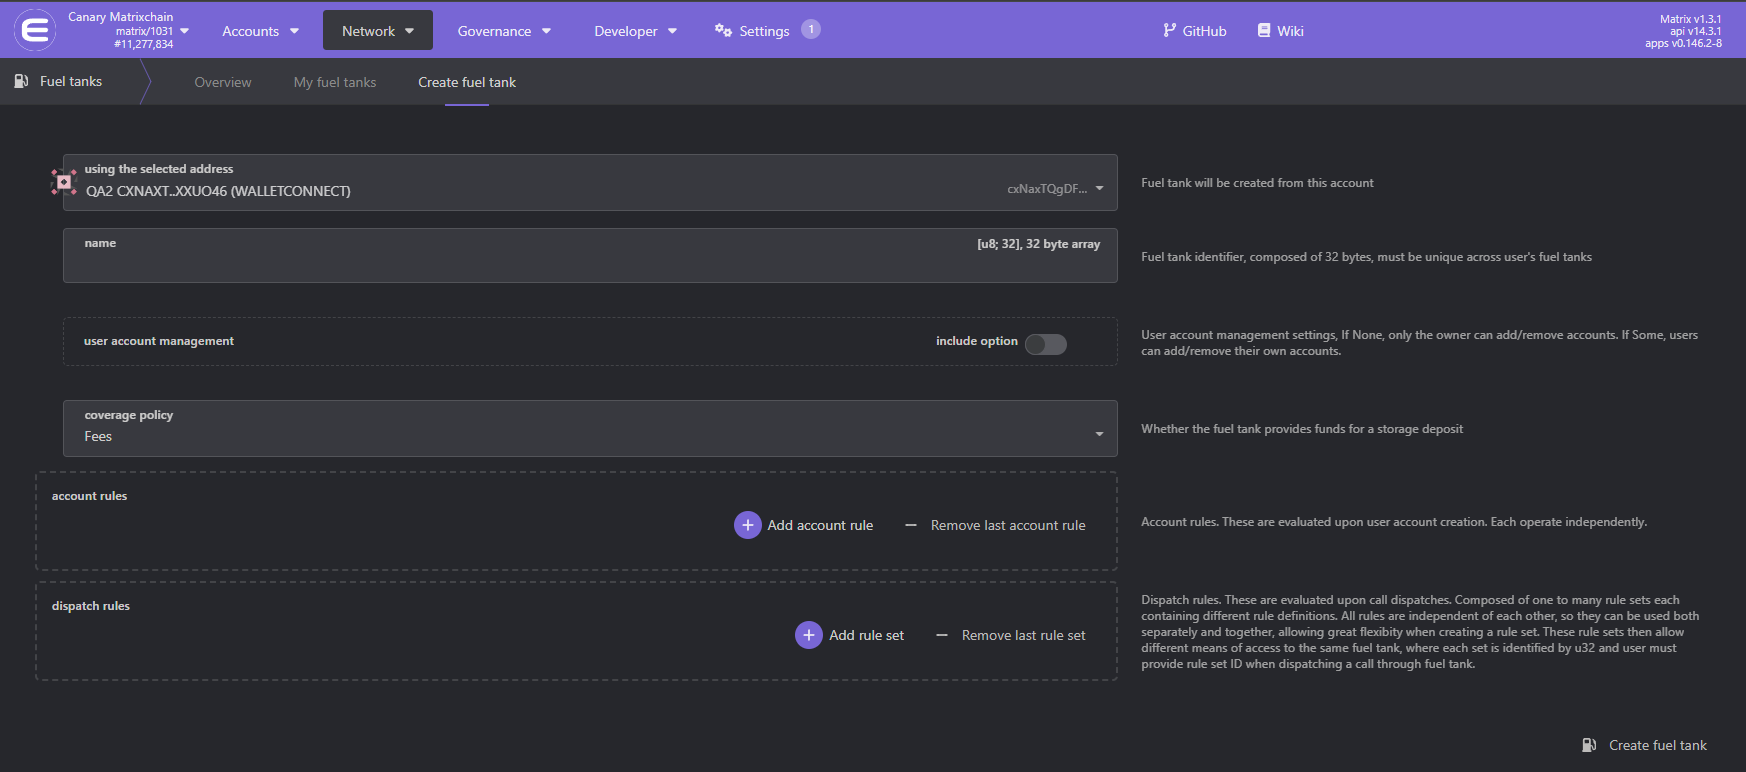Viewport: 1746px width, 772px height.
Task: Open the selected address dropdown
Action: 590,182
